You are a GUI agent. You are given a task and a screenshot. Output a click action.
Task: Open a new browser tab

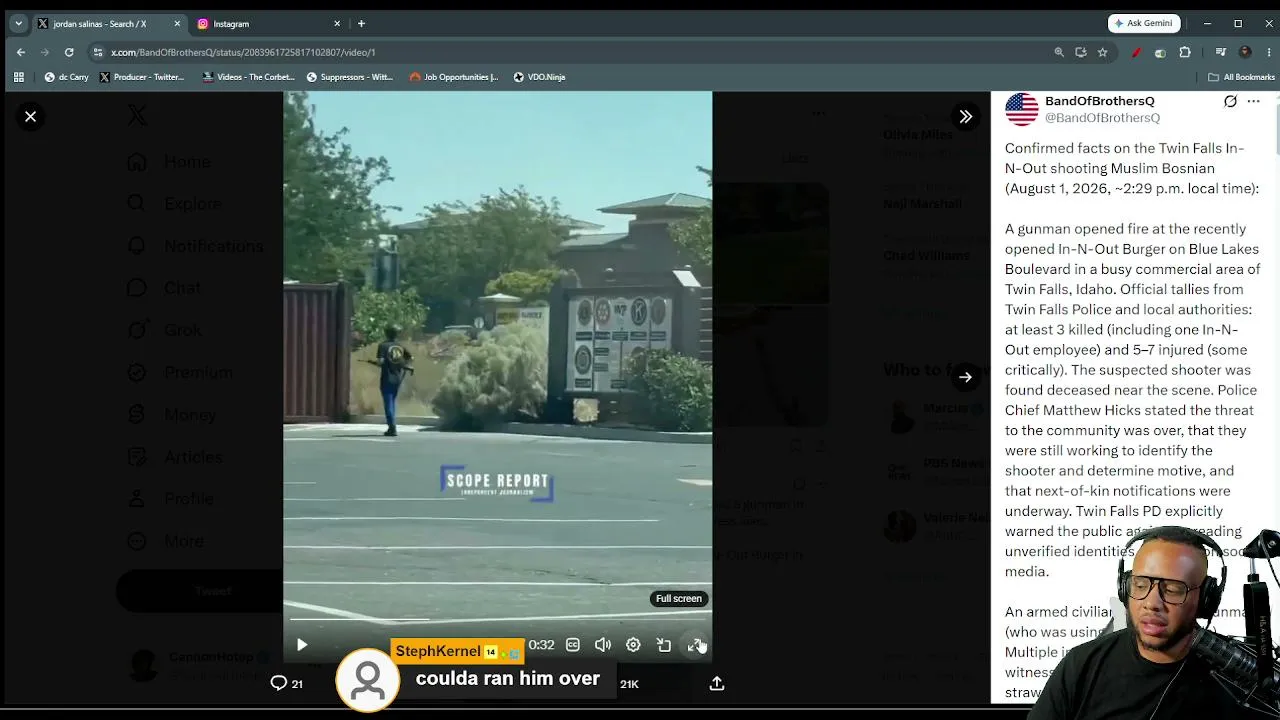coord(361,23)
